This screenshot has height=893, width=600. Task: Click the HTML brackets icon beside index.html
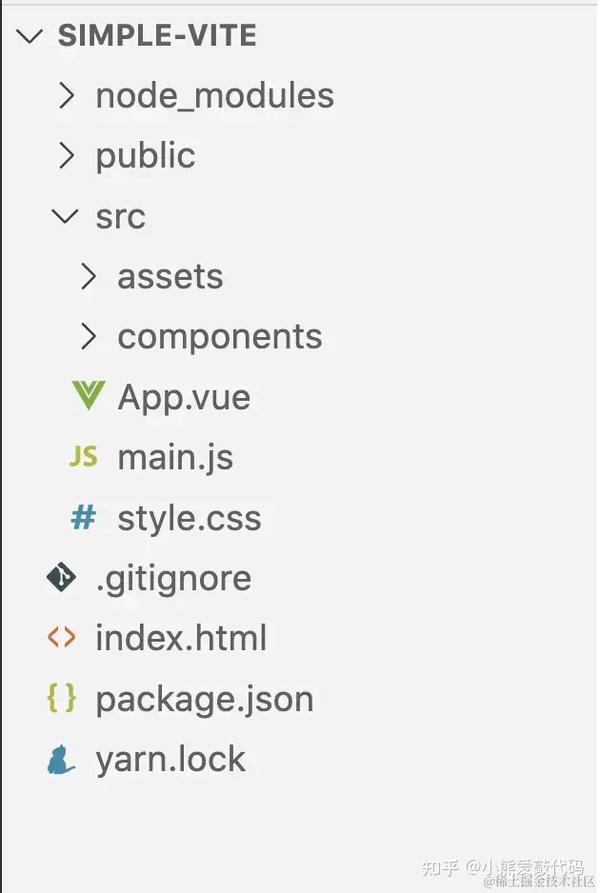point(61,638)
